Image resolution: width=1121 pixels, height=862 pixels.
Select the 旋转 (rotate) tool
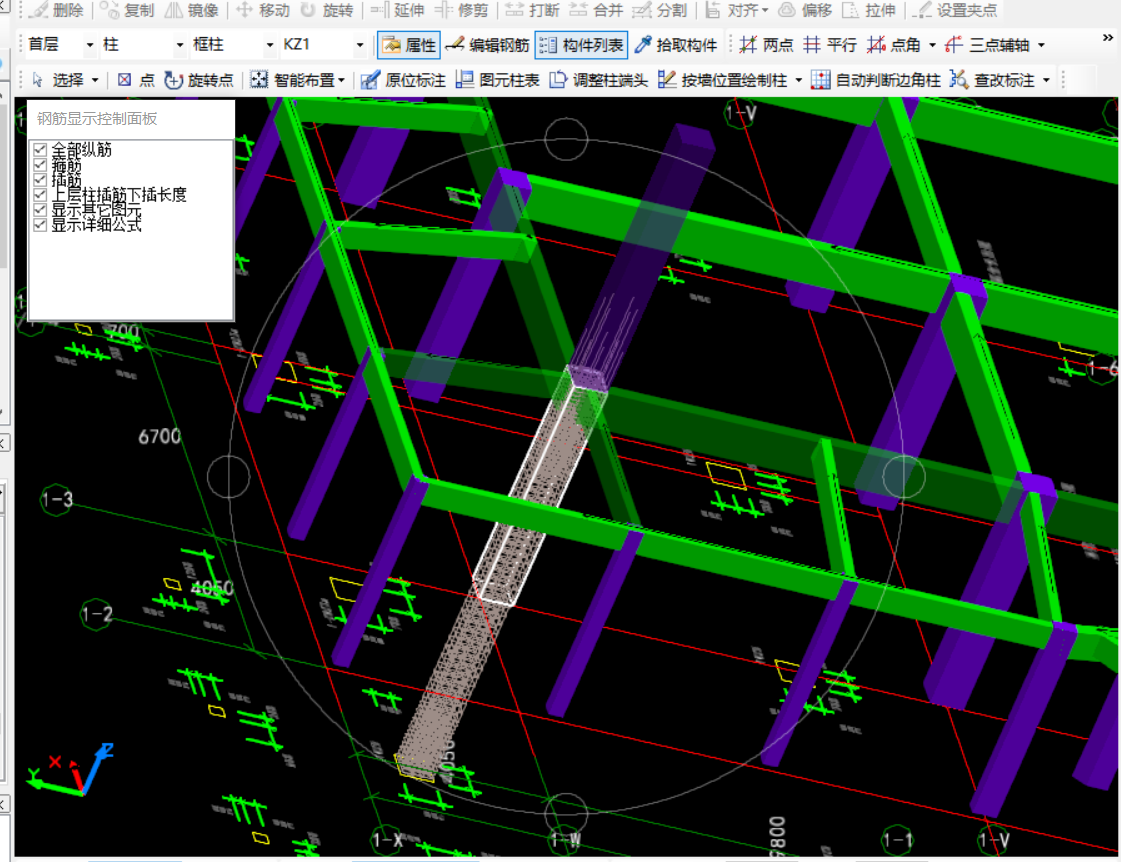coord(327,10)
